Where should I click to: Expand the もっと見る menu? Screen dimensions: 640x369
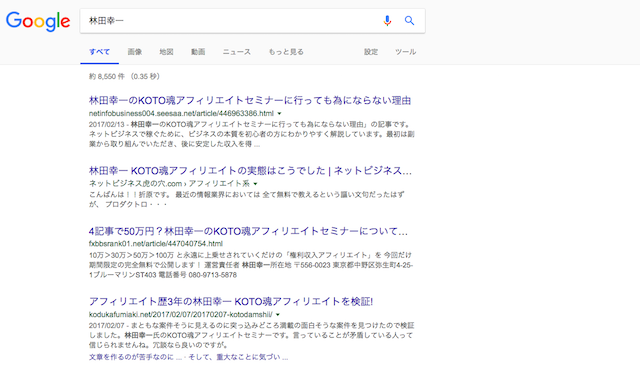click(286, 52)
